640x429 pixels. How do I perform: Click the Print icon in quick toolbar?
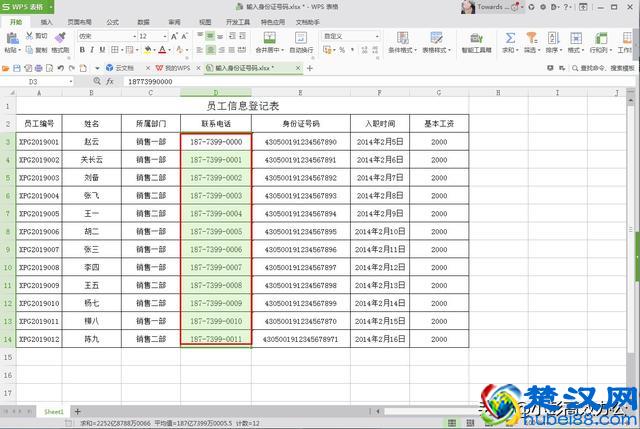click(x=38, y=68)
